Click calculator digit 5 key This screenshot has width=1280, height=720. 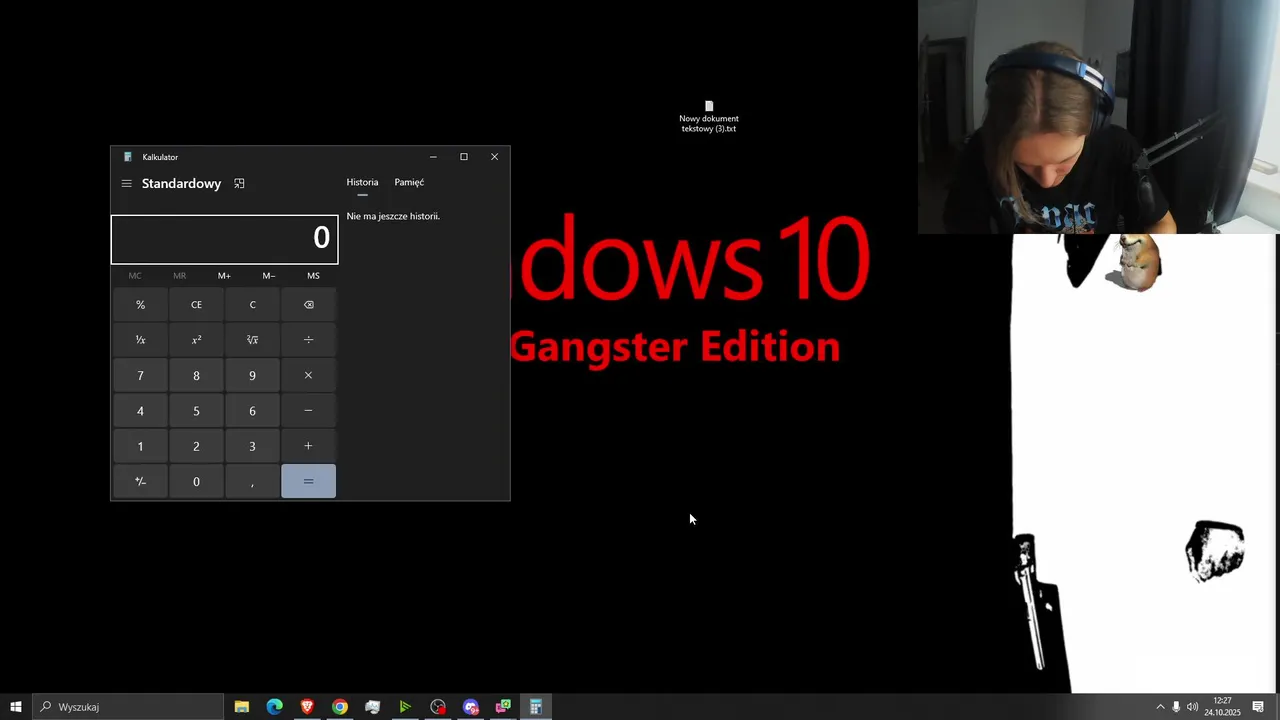(196, 411)
